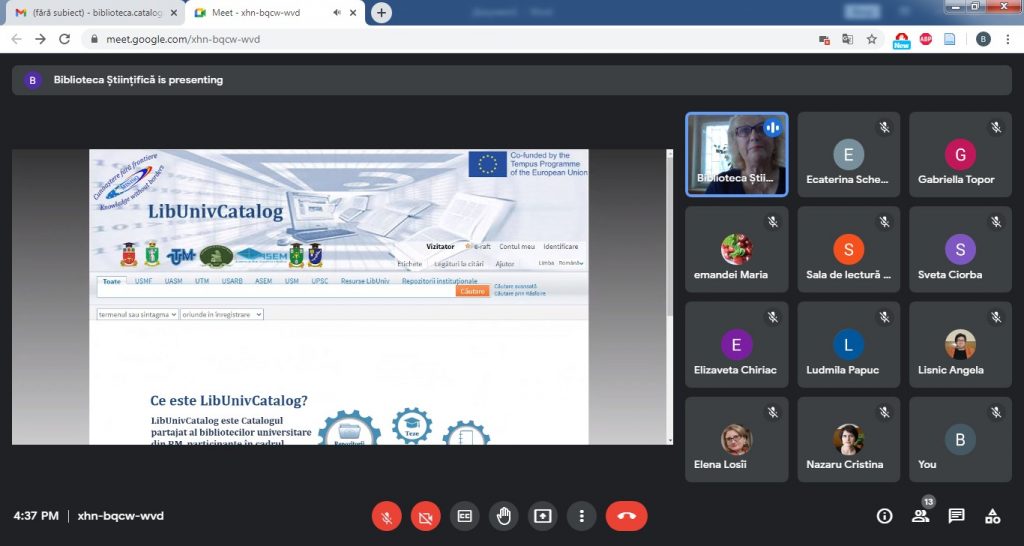
Task: Open Chrome profile B avatar
Action: point(984,39)
